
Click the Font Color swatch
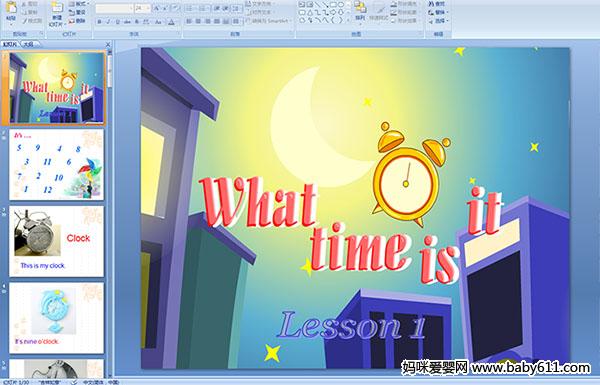pos(171,22)
